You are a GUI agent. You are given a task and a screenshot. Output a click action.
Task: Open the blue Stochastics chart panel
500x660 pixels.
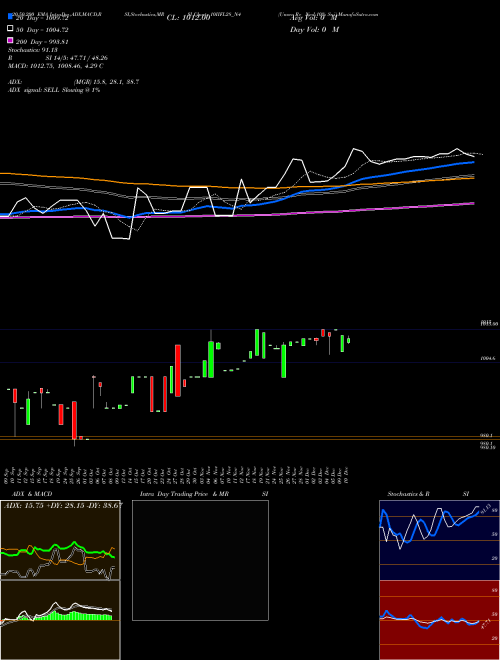pyautogui.click(x=439, y=540)
